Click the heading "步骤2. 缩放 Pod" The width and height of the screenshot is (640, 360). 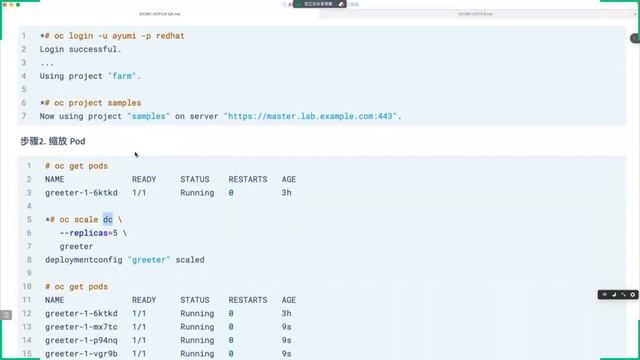[x=53, y=141]
